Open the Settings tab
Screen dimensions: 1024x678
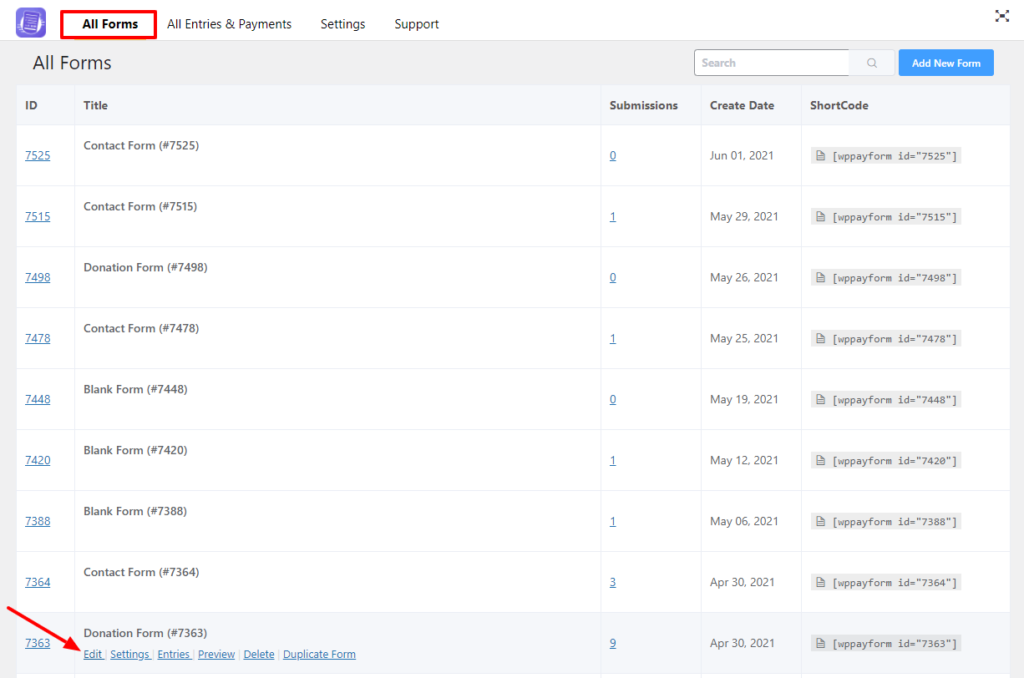click(x=343, y=24)
